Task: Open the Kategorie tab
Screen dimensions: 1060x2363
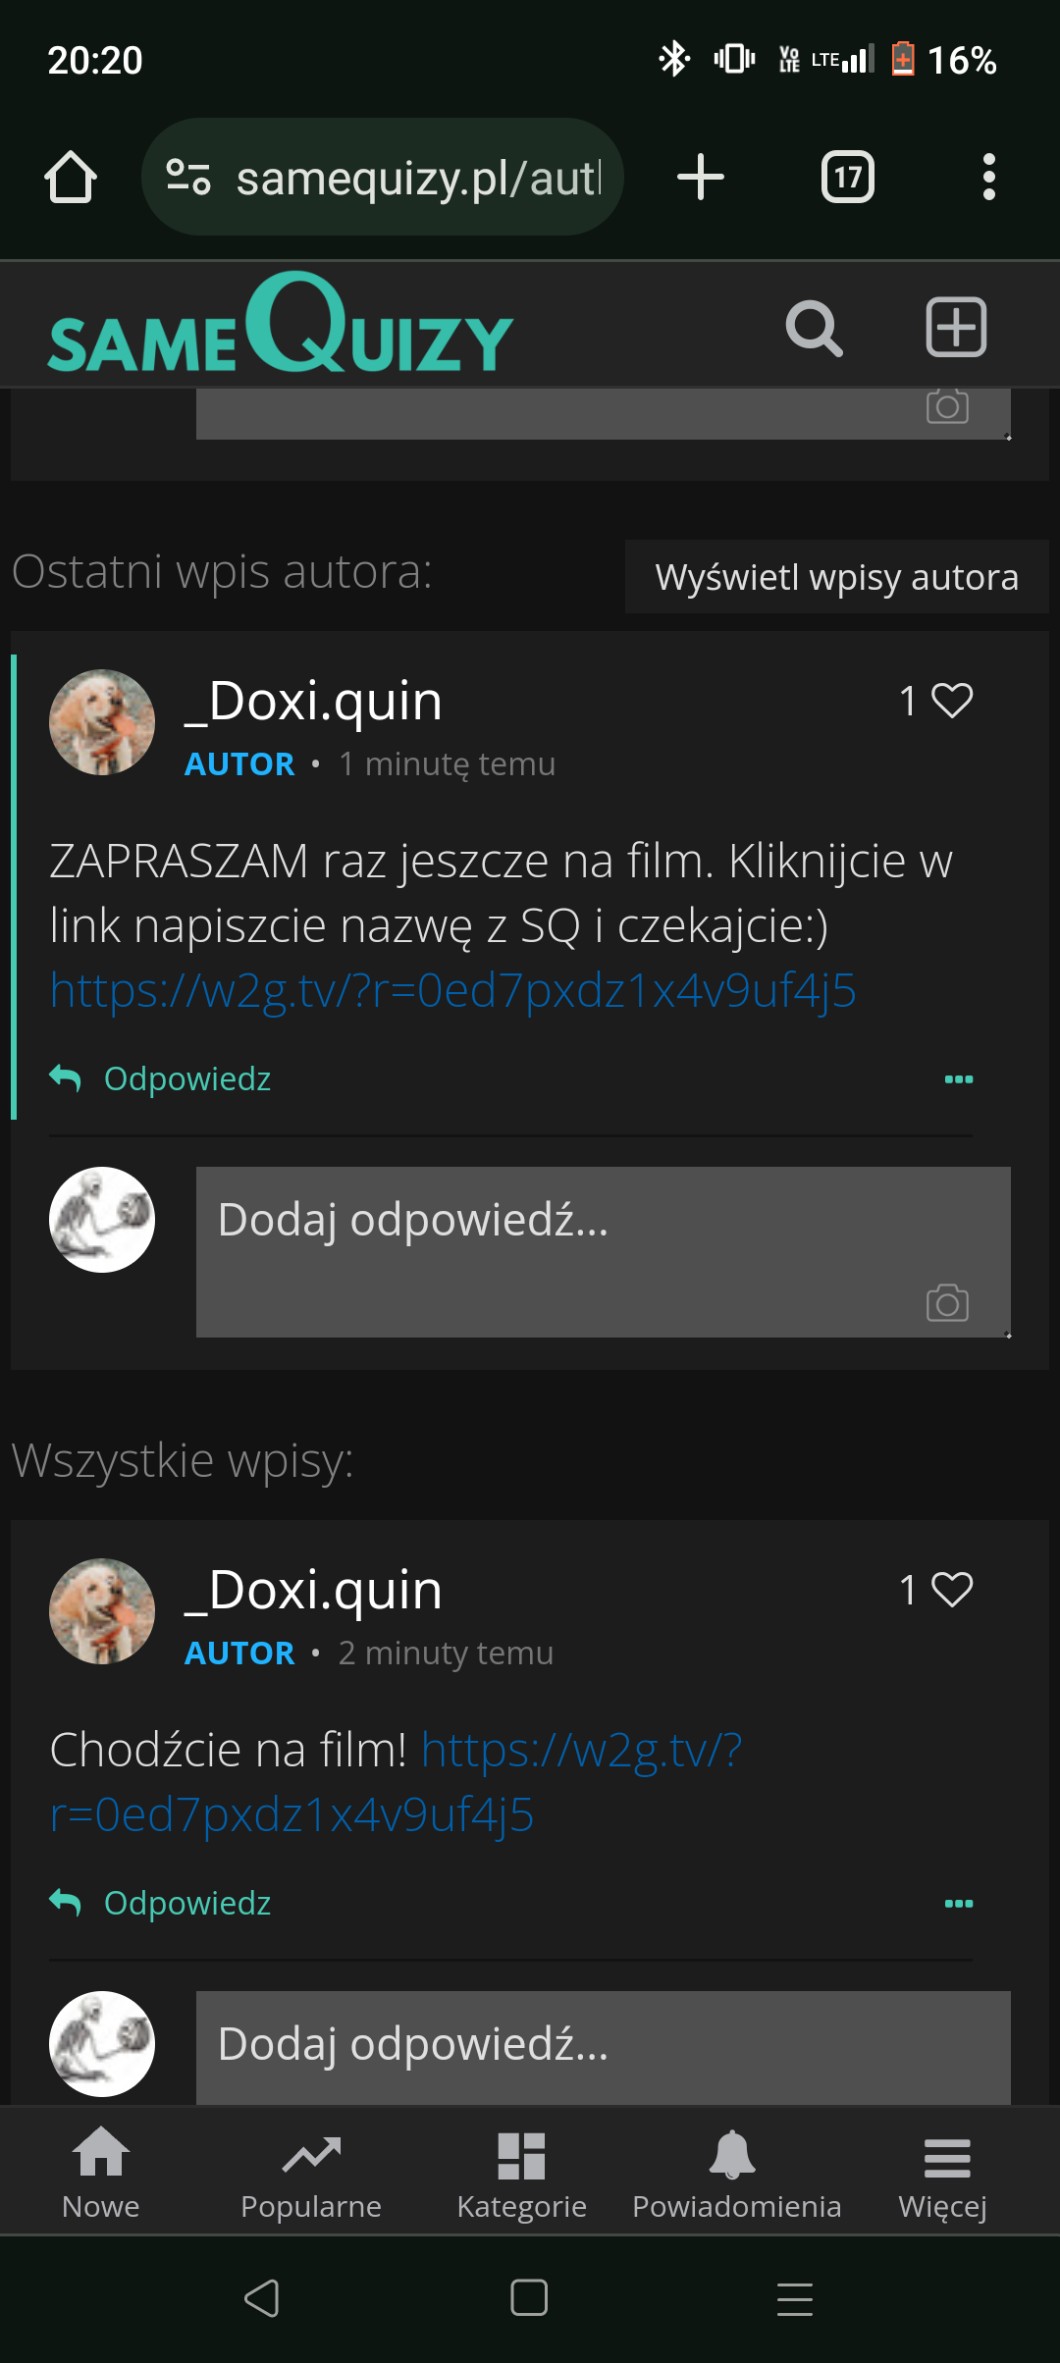Action: coord(521,2169)
